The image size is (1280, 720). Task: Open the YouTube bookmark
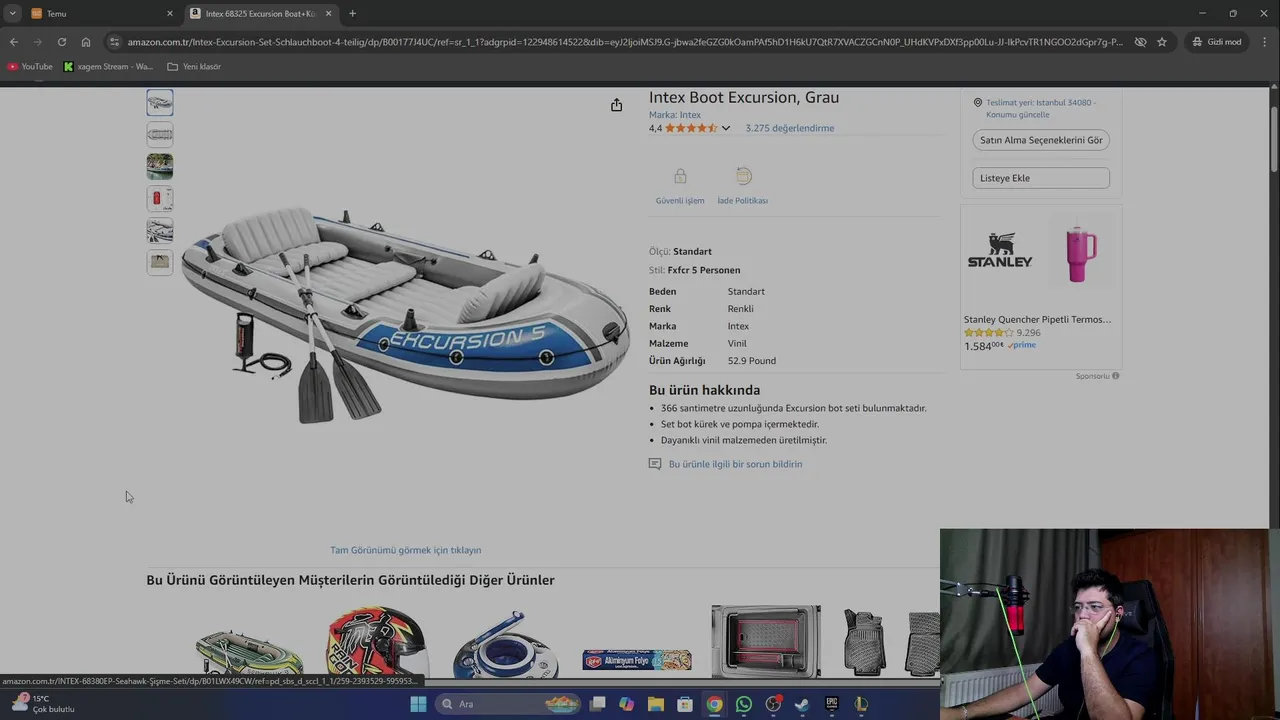tap(30, 66)
